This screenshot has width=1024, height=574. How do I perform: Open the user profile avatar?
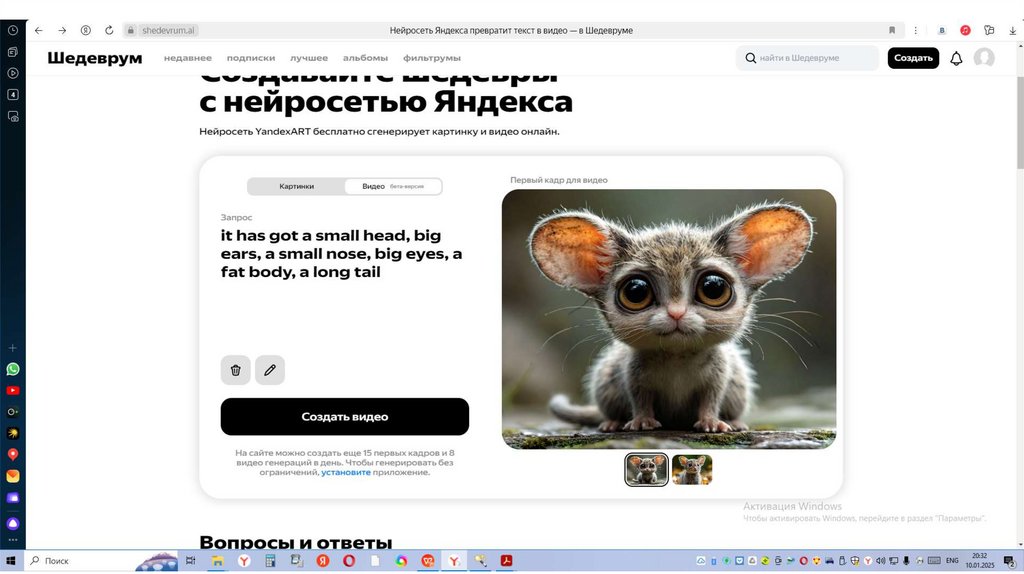click(x=984, y=58)
